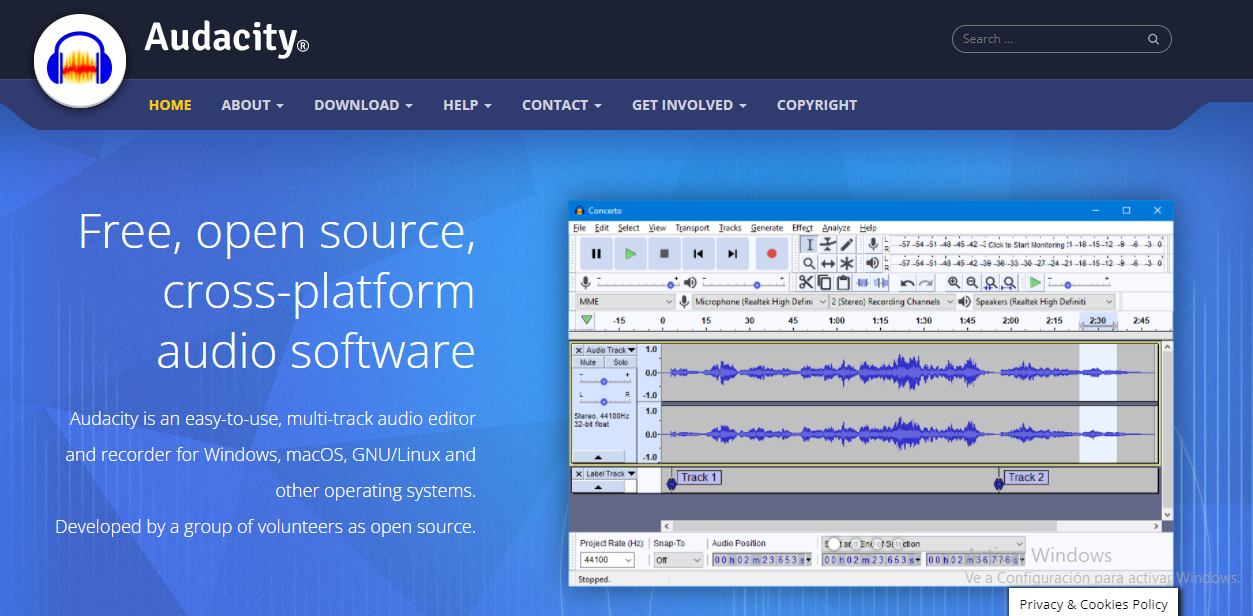The height and width of the screenshot is (616, 1253).
Task: Open the Snap-To dropdown
Action: click(x=678, y=560)
